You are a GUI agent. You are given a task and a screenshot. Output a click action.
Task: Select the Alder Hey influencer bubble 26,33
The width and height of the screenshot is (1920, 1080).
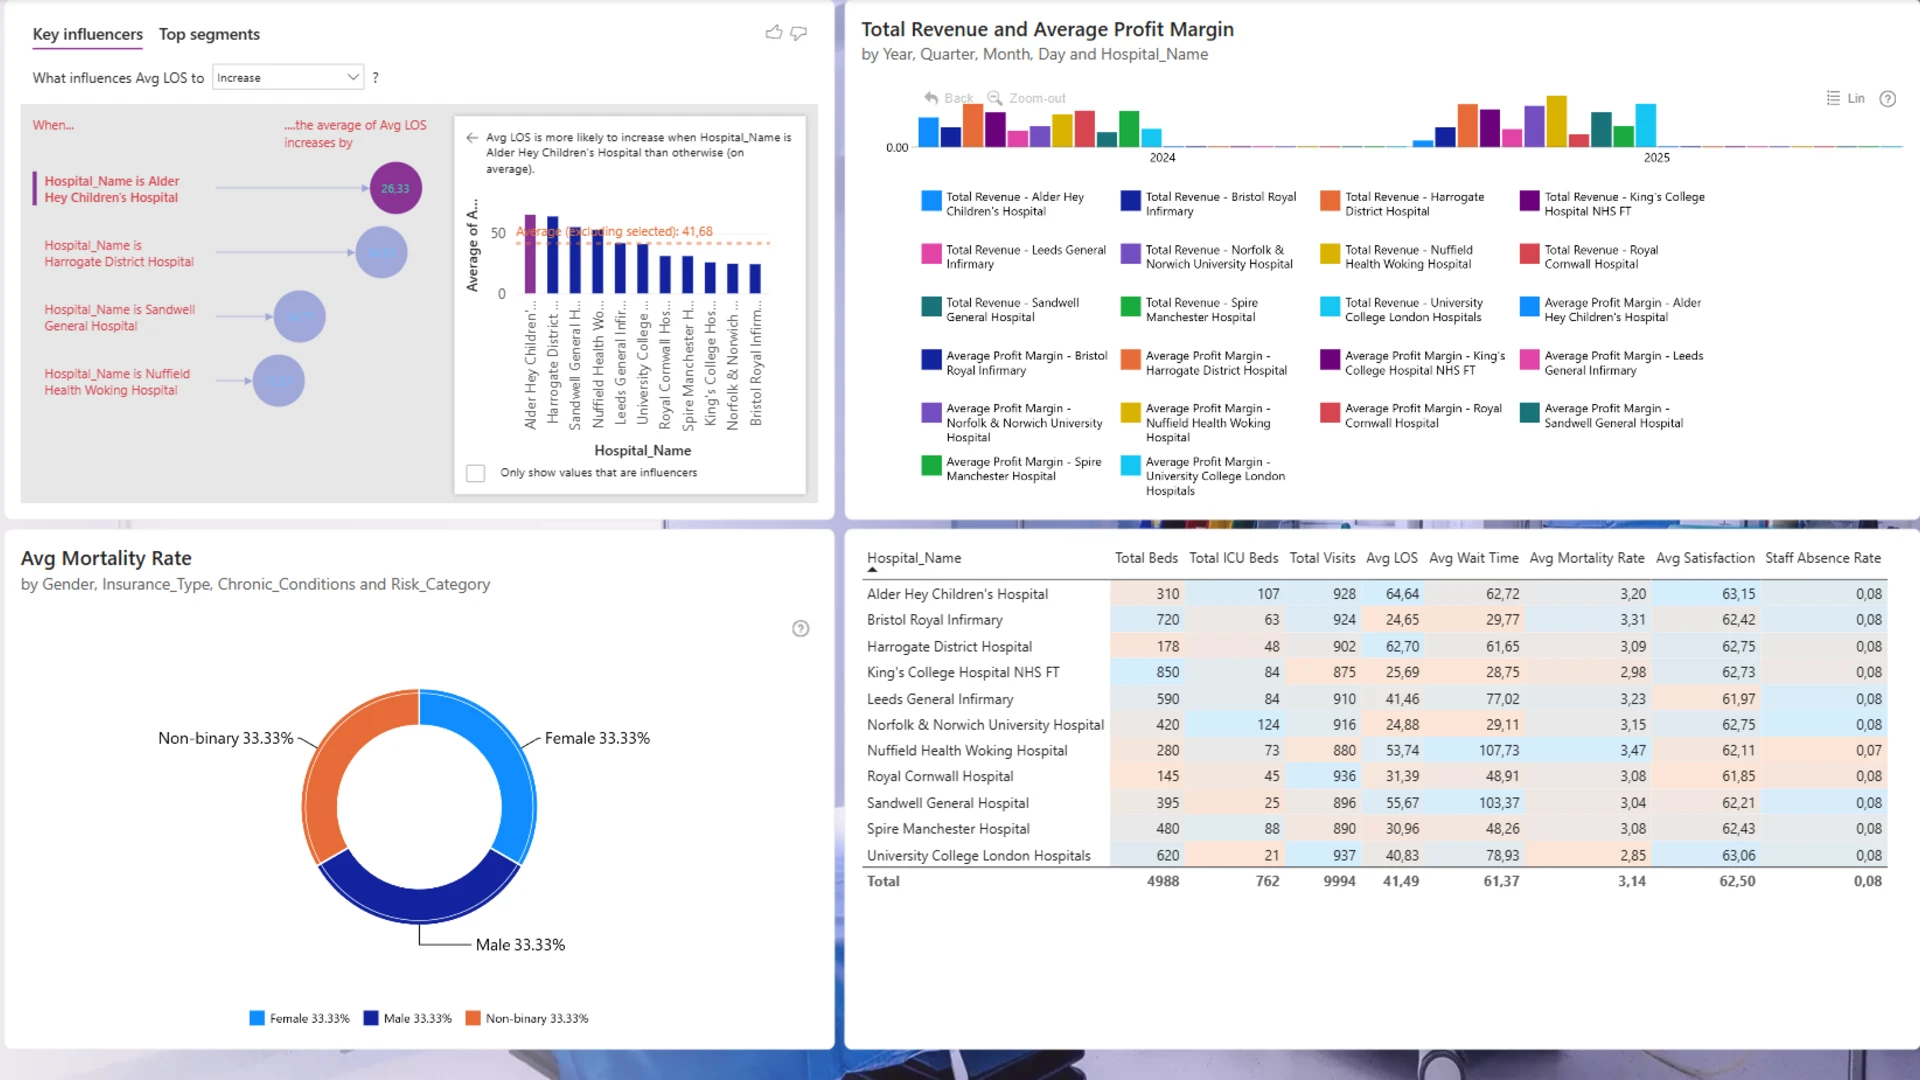tap(395, 188)
